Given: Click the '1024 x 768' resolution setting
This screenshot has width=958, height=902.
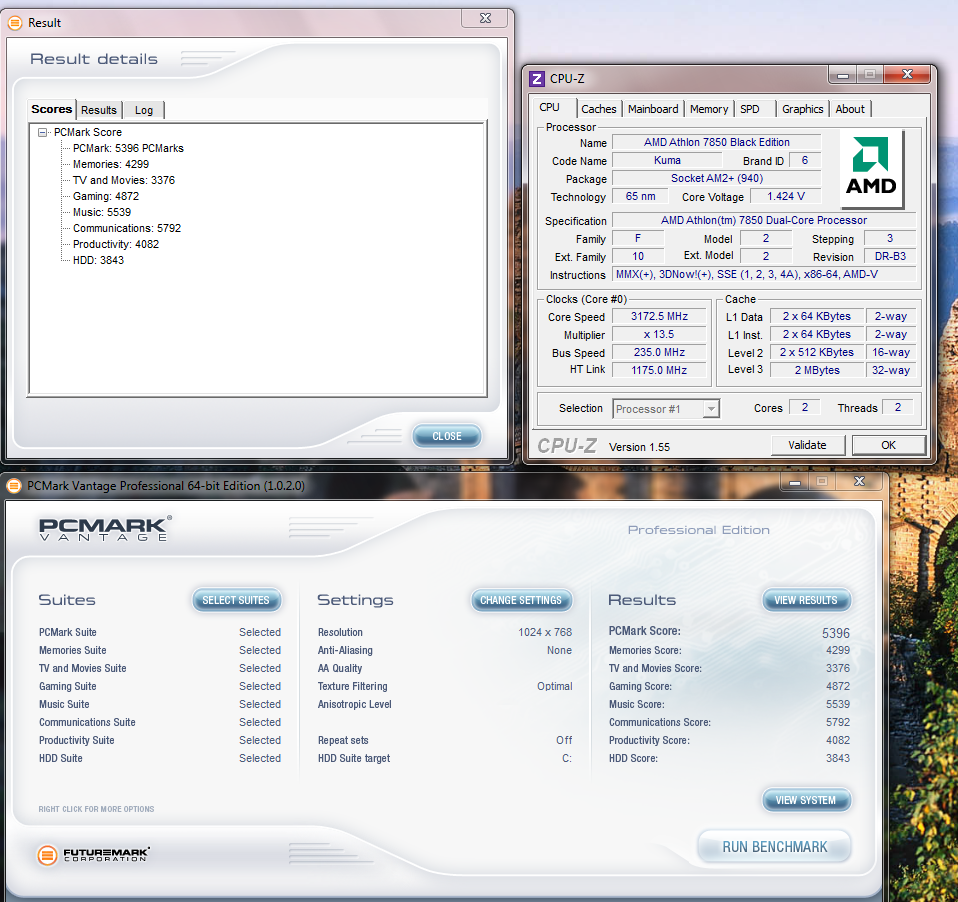Looking at the screenshot, I should pyautogui.click(x=545, y=632).
